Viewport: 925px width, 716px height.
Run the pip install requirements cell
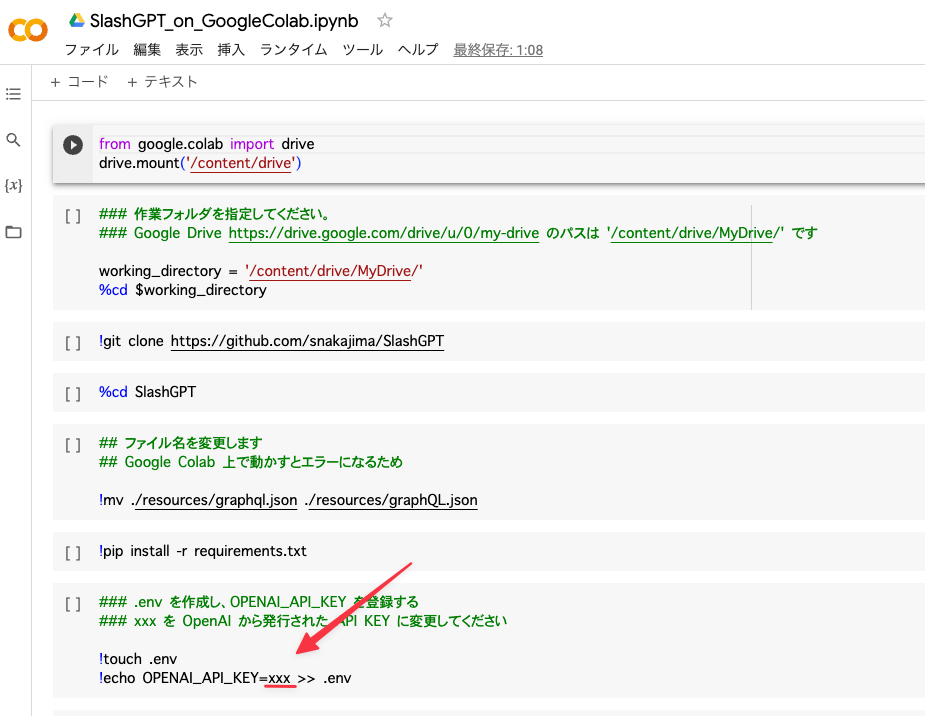(x=73, y=552)
